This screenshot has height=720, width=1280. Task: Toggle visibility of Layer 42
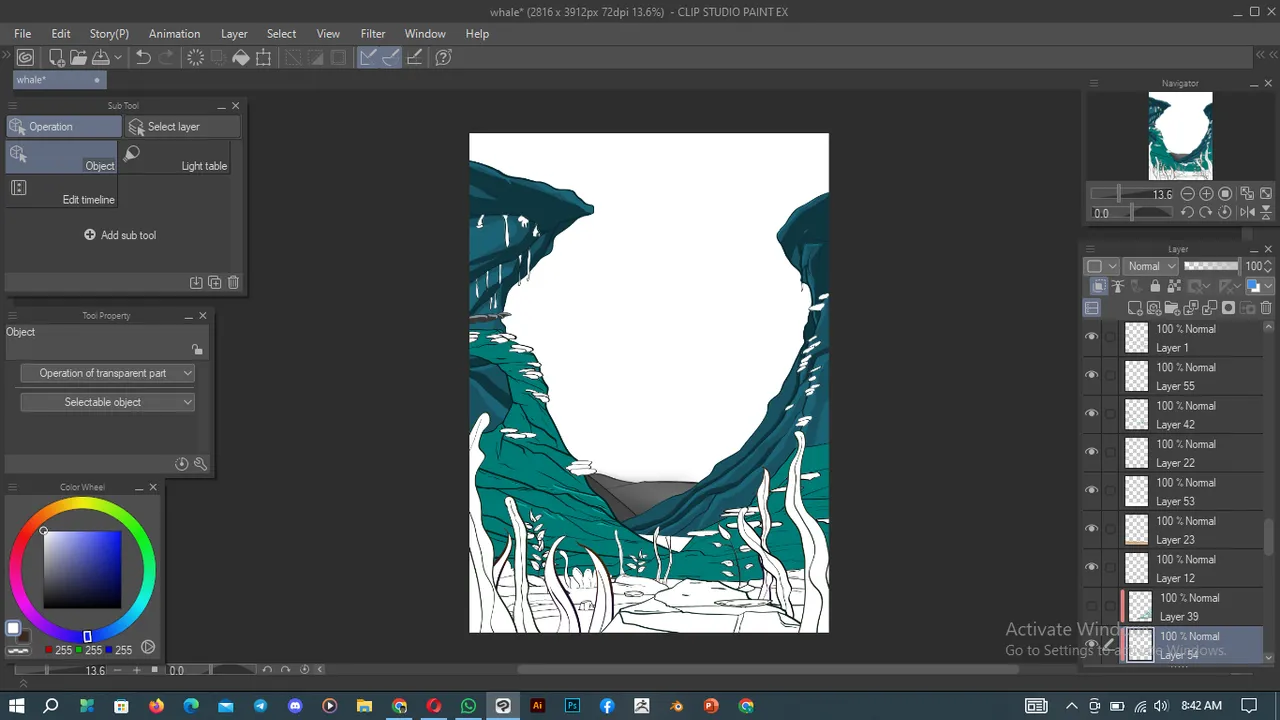1092,413
